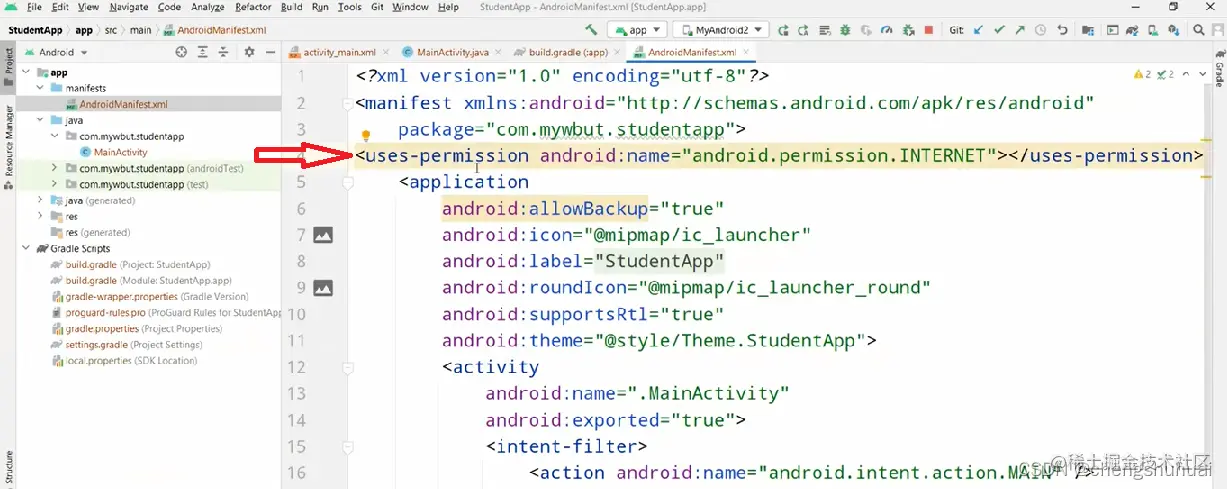Click Attach Debugger to Android Process icon

(908, 30)
